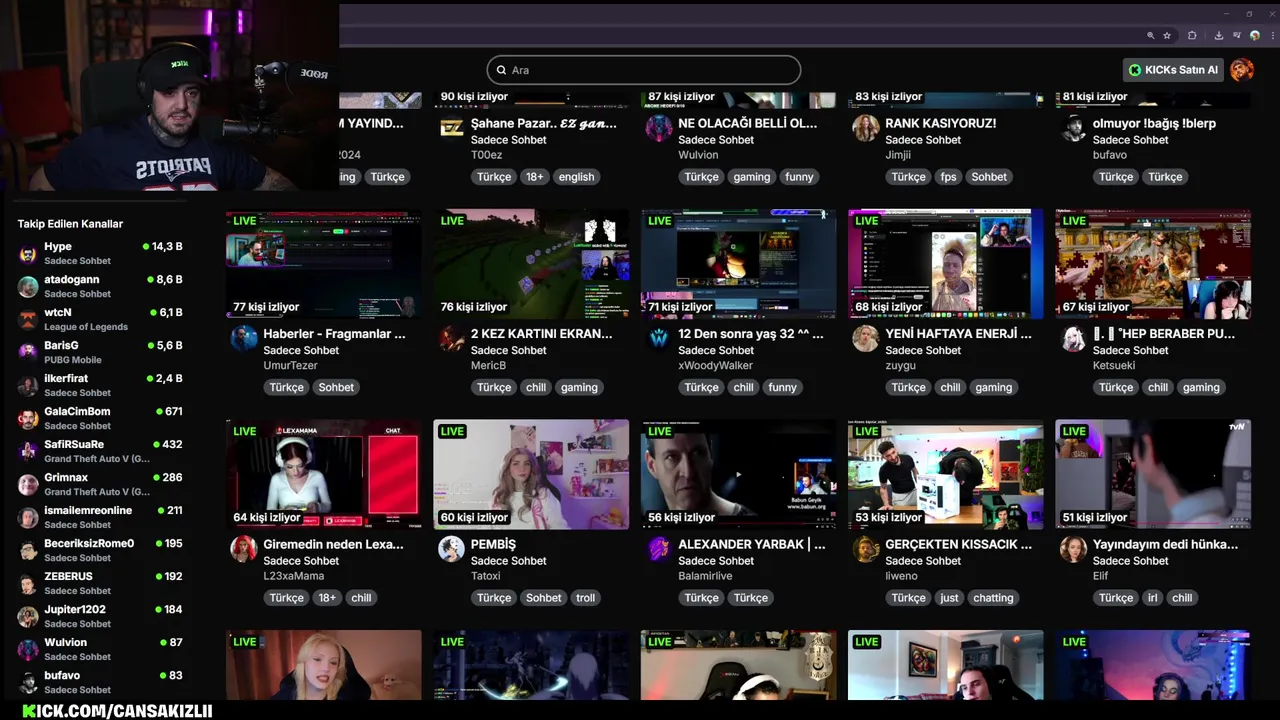Click GalaCimBom's avatar in the sidebar
The image size is (1280, 720).
28,419
